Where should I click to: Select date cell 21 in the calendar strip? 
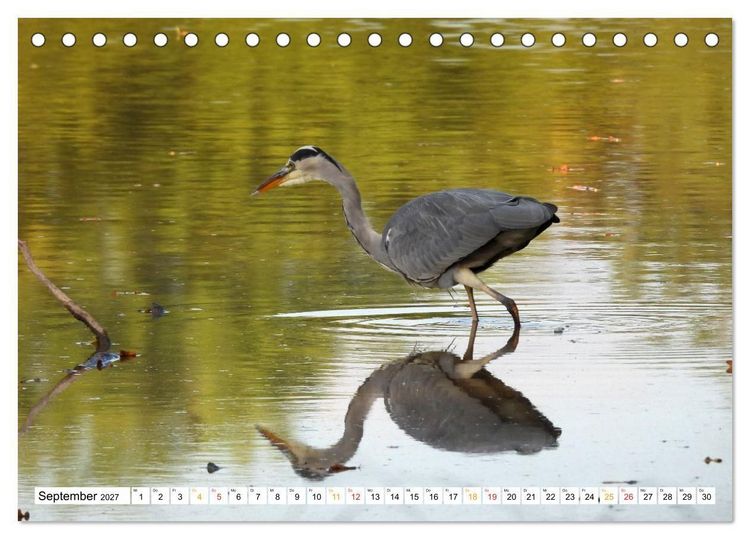click(x=531, y=496)
